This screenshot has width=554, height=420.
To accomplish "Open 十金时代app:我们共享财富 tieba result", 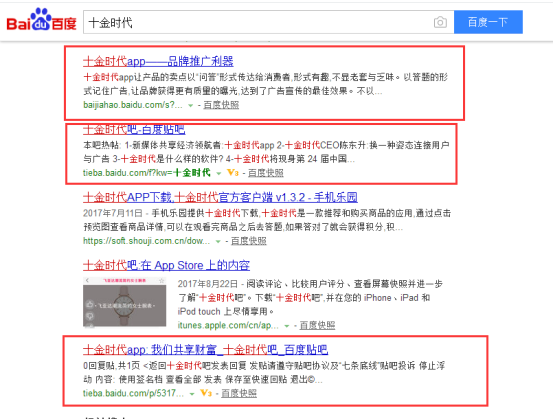I will point(205,350).
